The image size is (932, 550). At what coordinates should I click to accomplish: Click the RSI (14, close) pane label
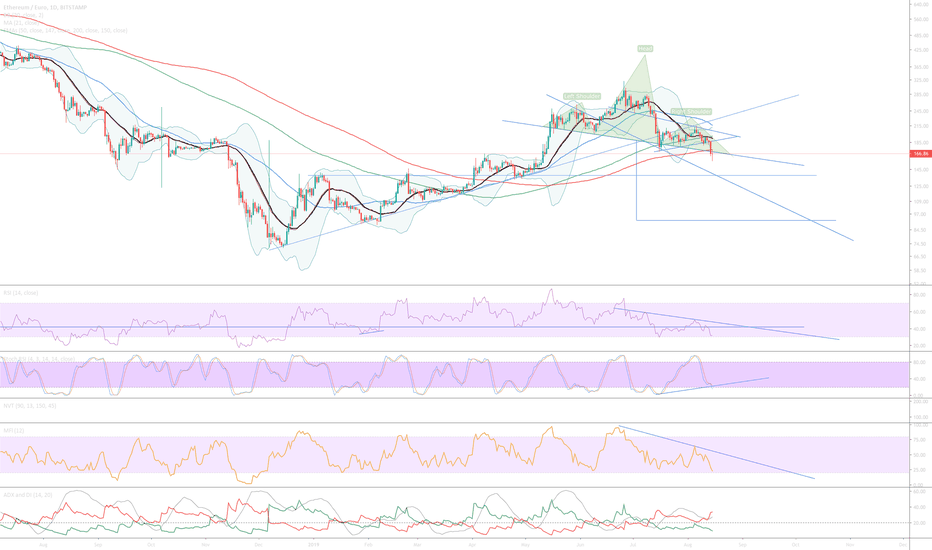21,293
